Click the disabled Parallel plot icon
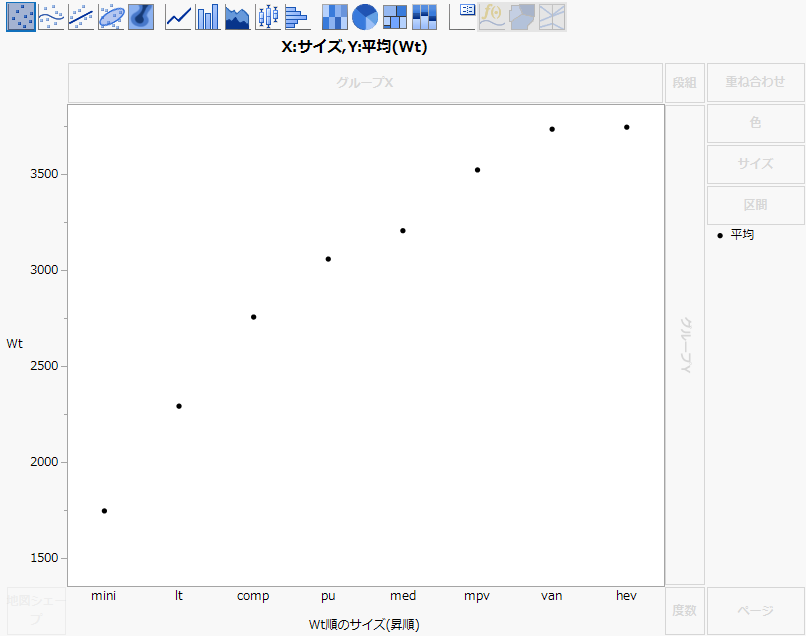Viewport: 806px width, 636px height. (552, 17)
